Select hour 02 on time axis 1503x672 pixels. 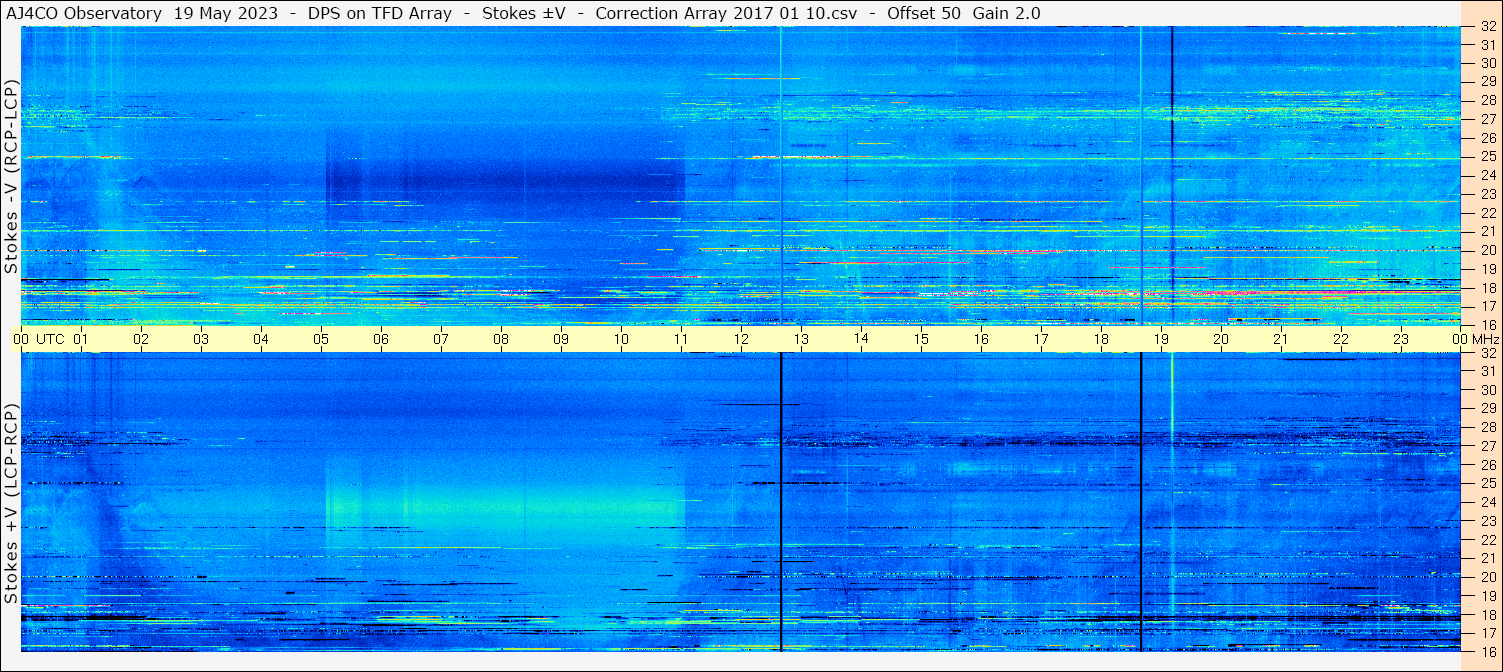coord(141,339)
